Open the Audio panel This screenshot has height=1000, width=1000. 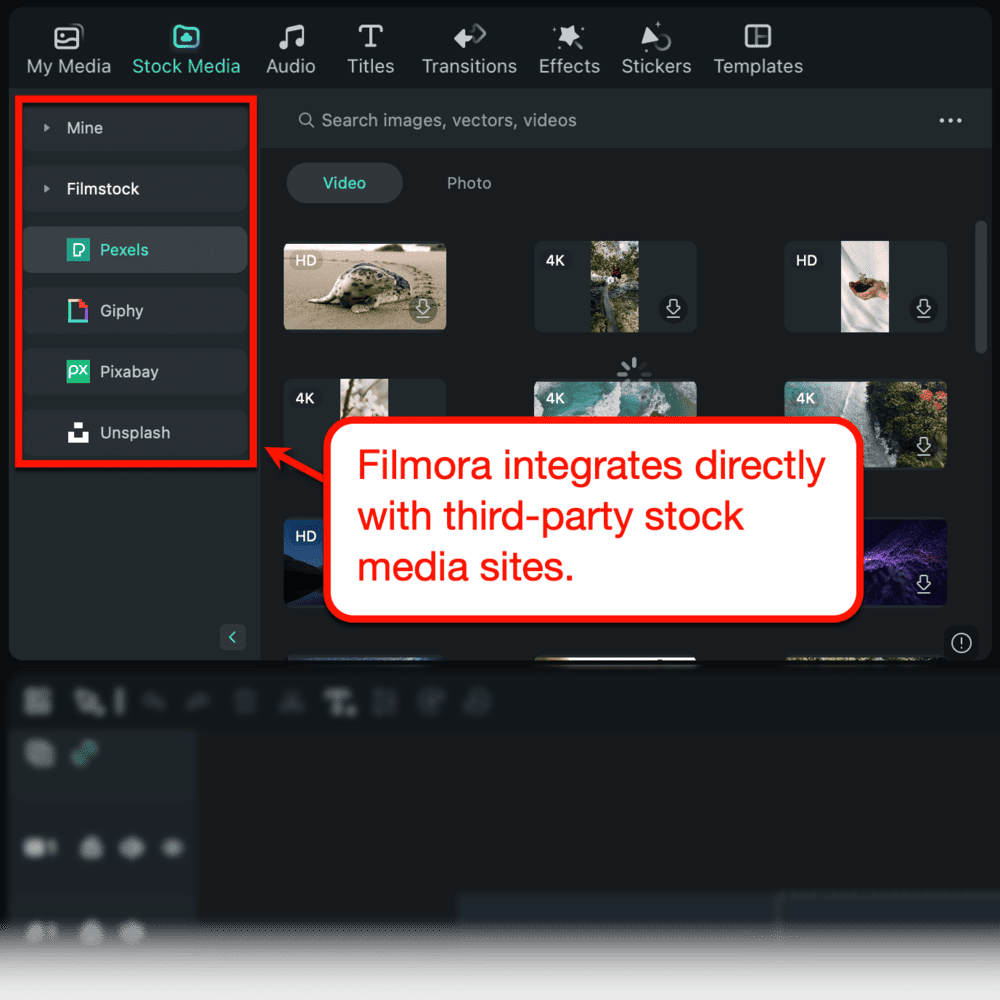click(290, 45)
